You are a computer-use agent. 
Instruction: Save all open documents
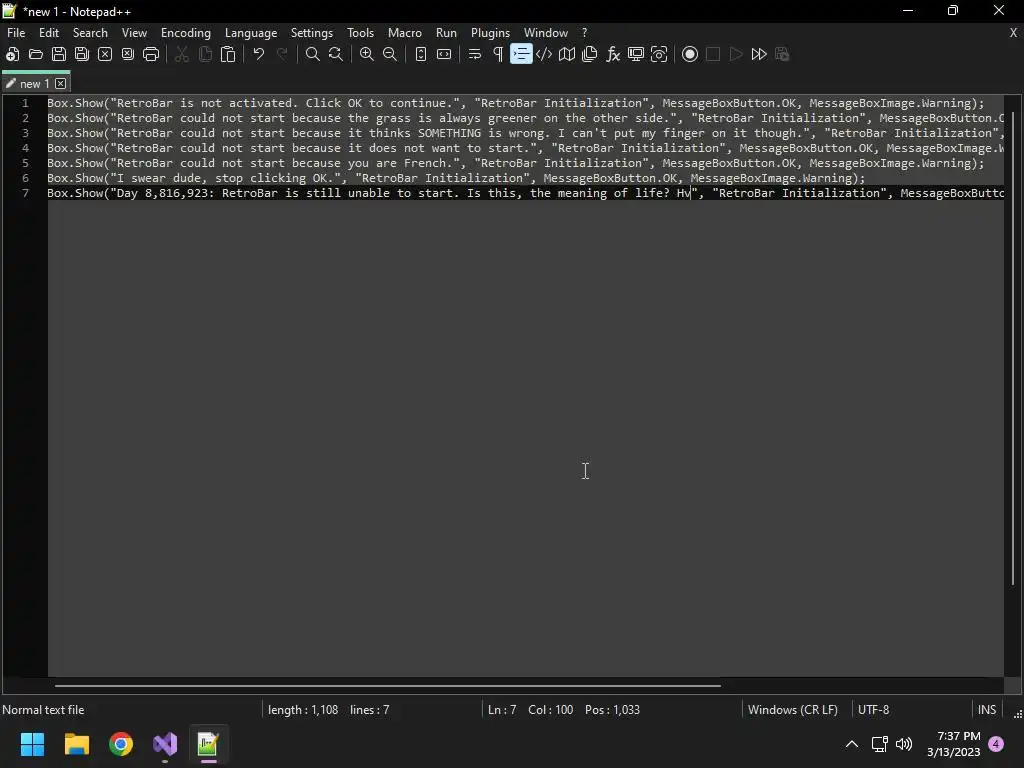[82, 54]
